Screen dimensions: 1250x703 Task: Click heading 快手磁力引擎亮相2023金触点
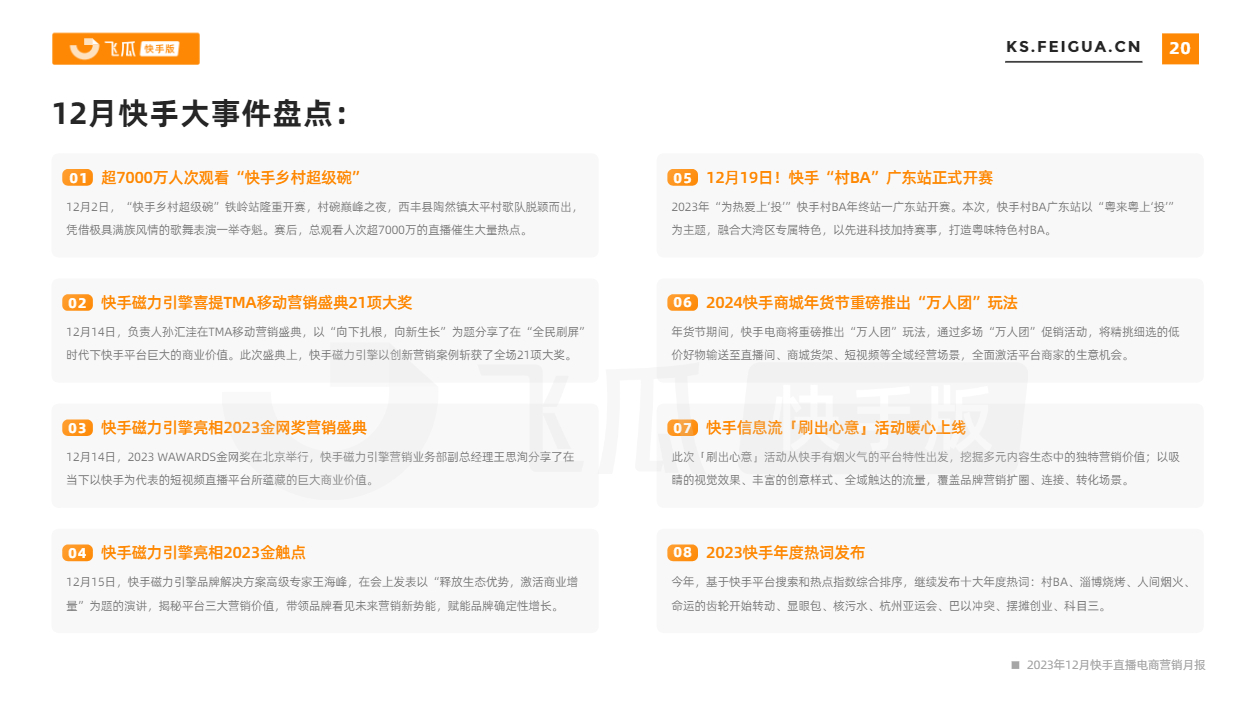pos(203,553)
